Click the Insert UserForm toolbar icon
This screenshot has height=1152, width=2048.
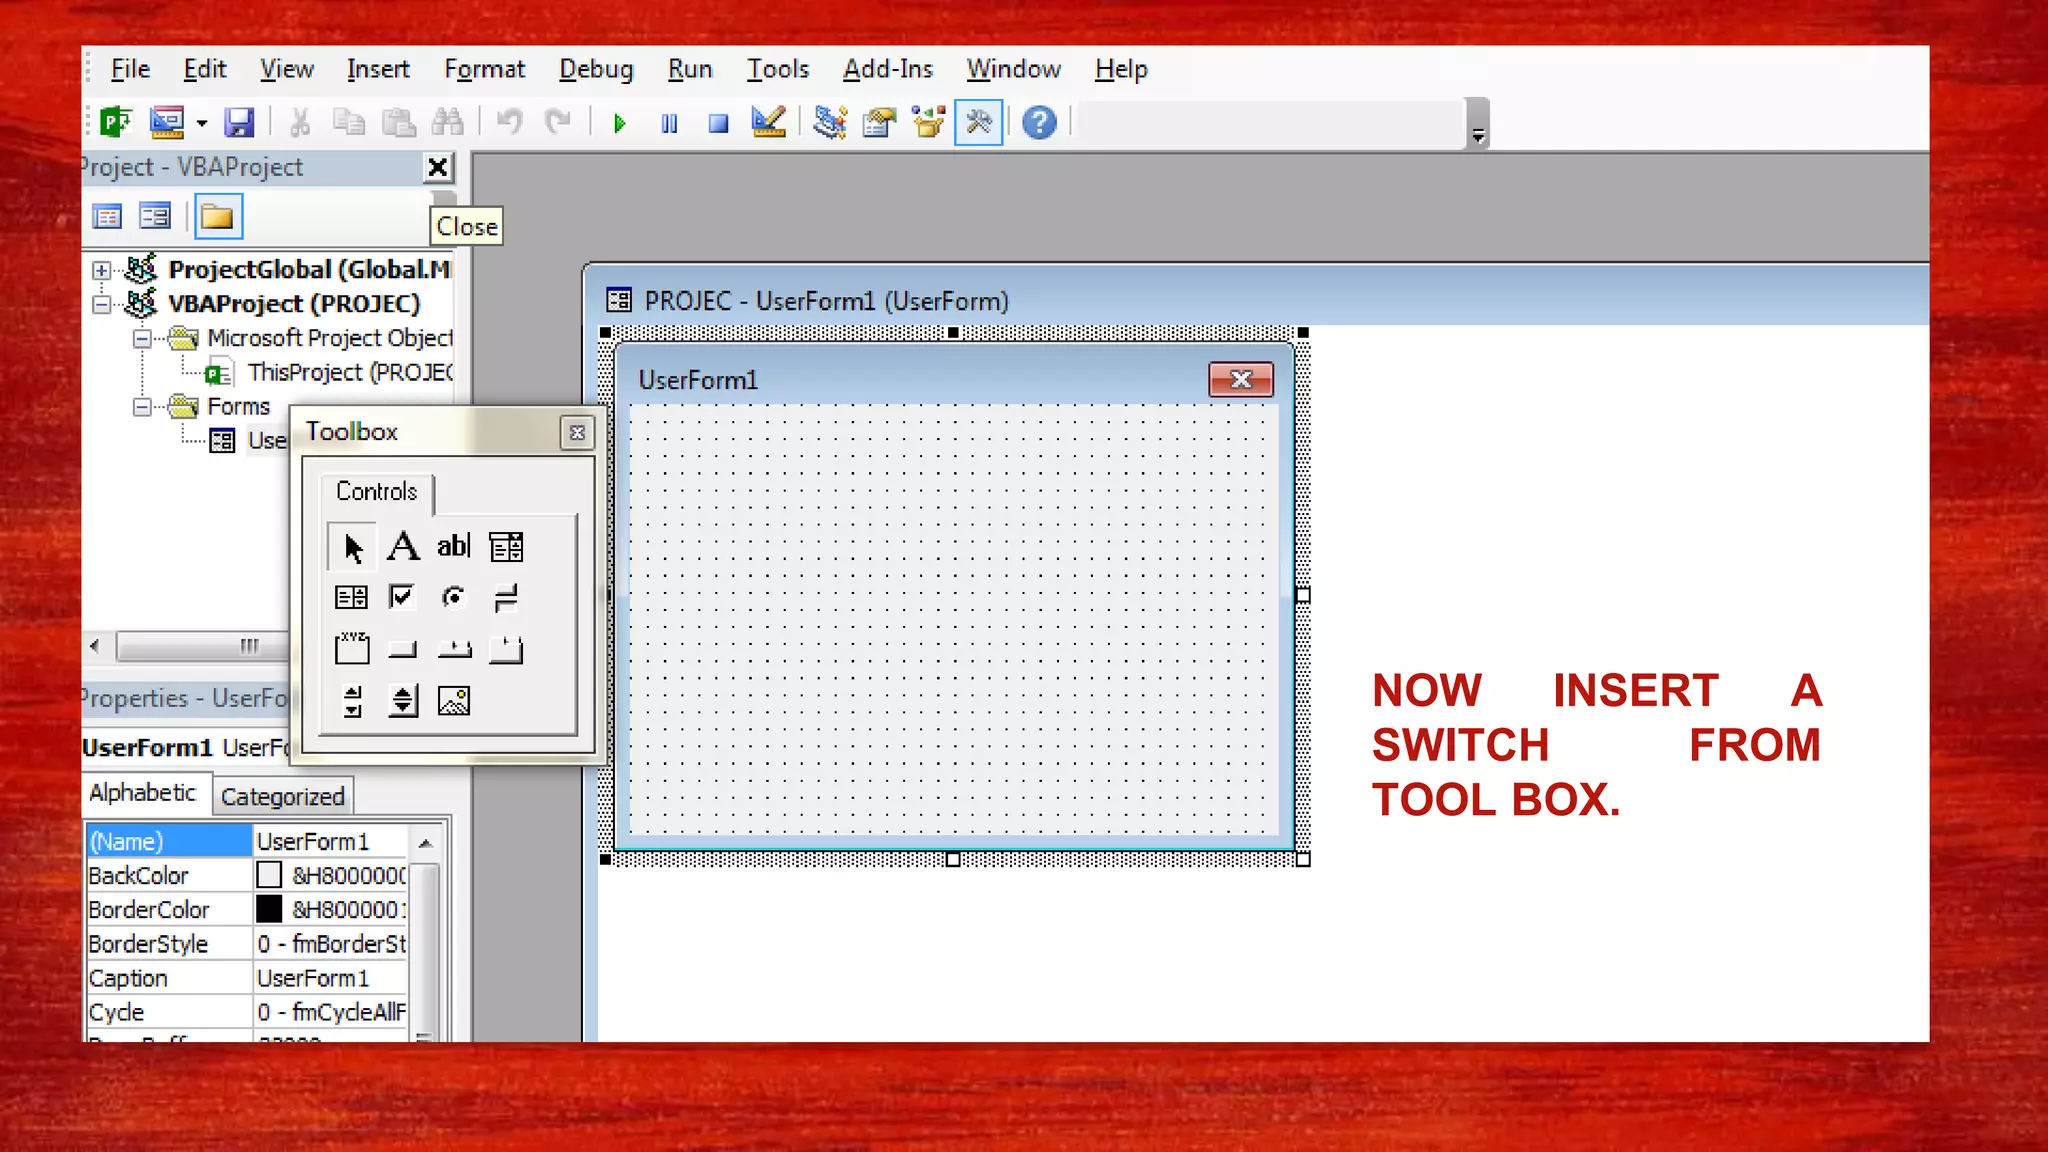click(167, 123)
